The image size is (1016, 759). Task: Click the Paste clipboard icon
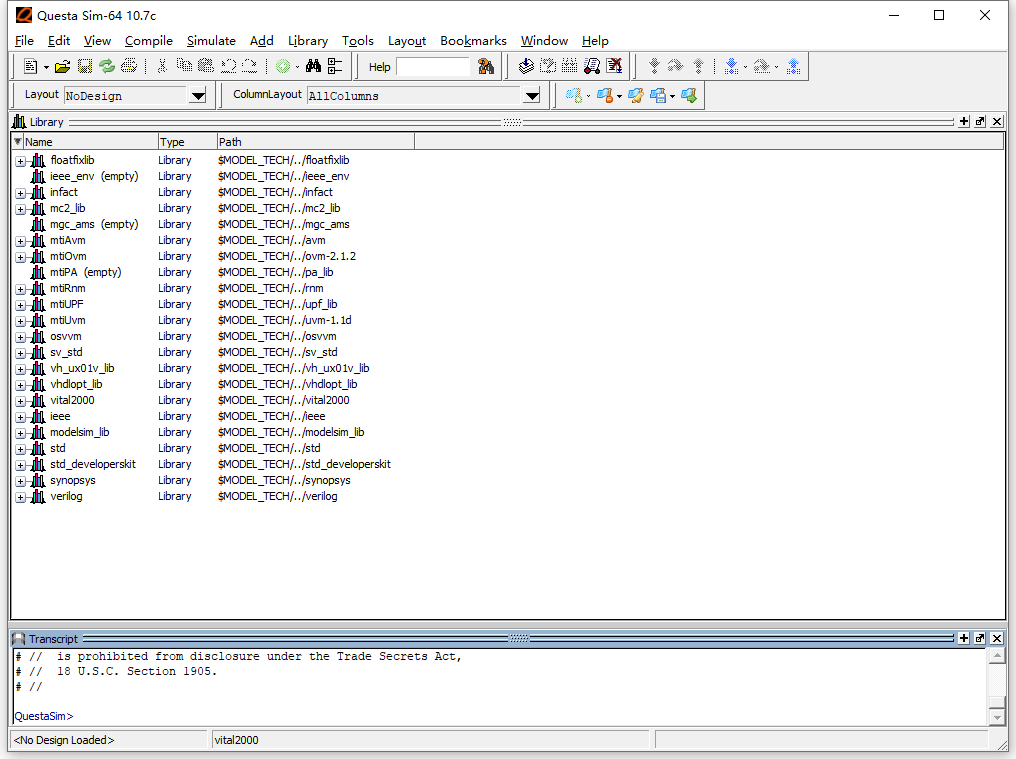tap(206, 66)
